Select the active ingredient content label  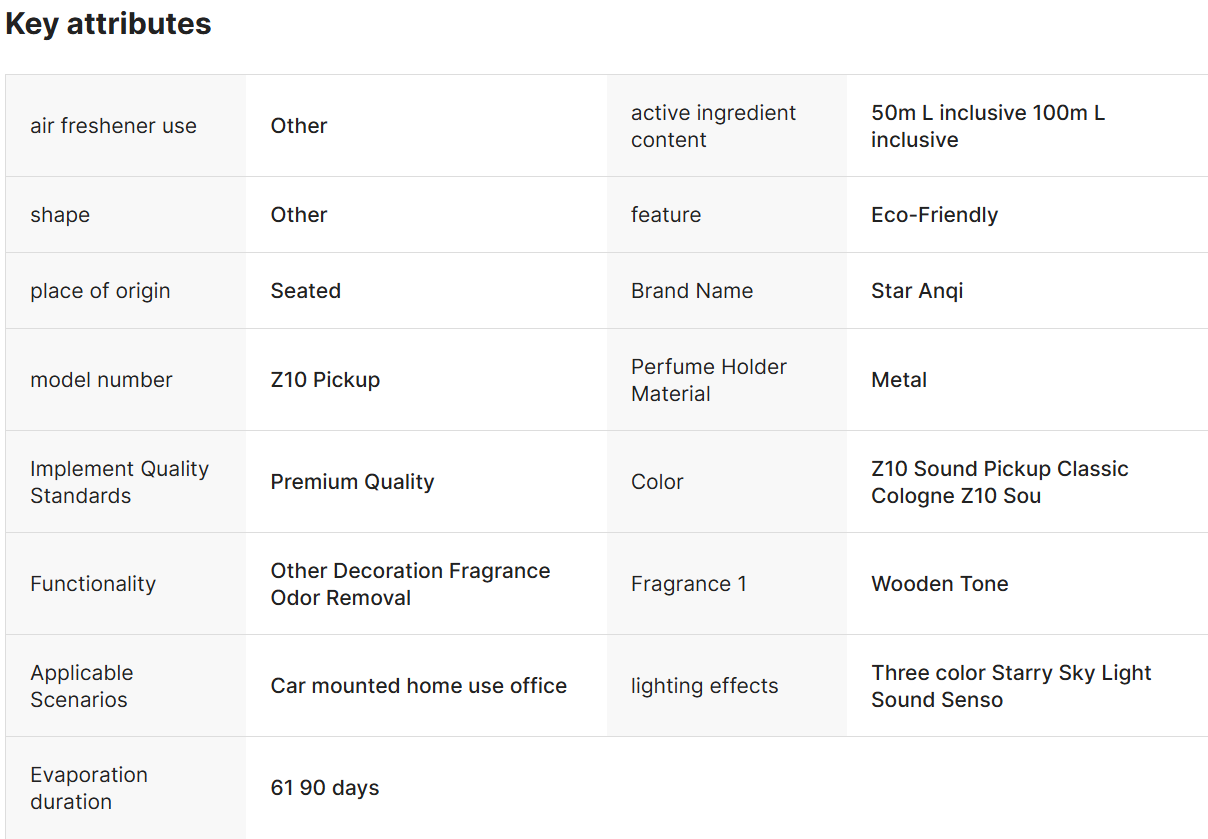click(x=713, y=126)
